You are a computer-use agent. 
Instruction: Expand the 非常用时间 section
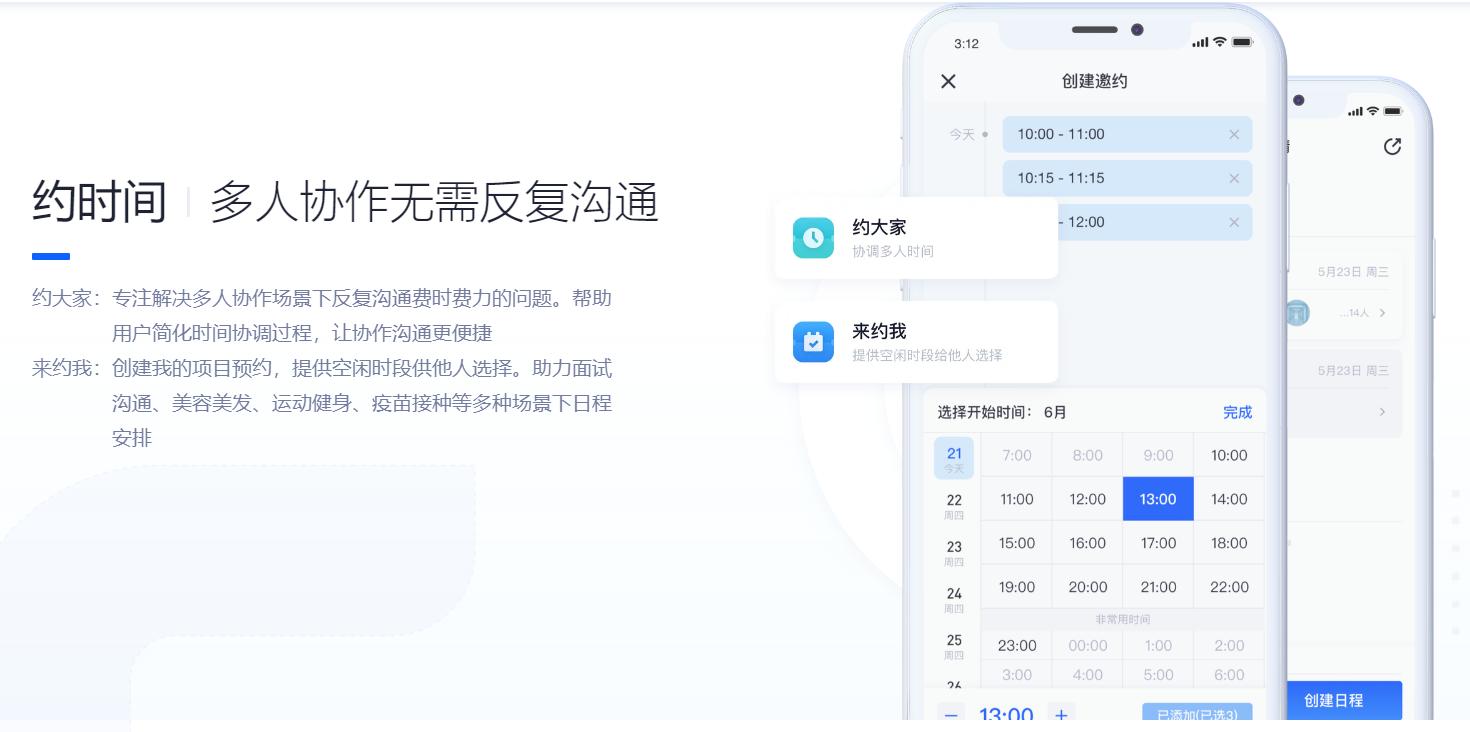pos(1123,619)
